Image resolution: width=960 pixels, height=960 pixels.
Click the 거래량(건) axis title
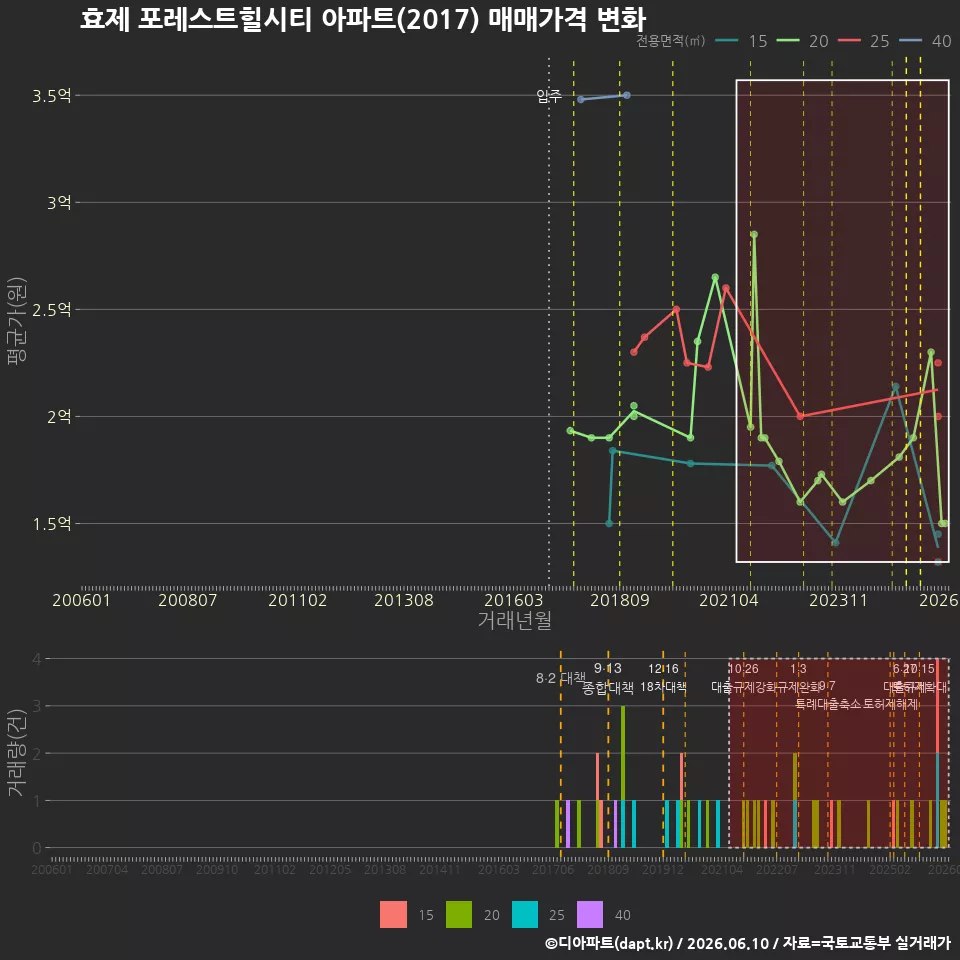17,753
